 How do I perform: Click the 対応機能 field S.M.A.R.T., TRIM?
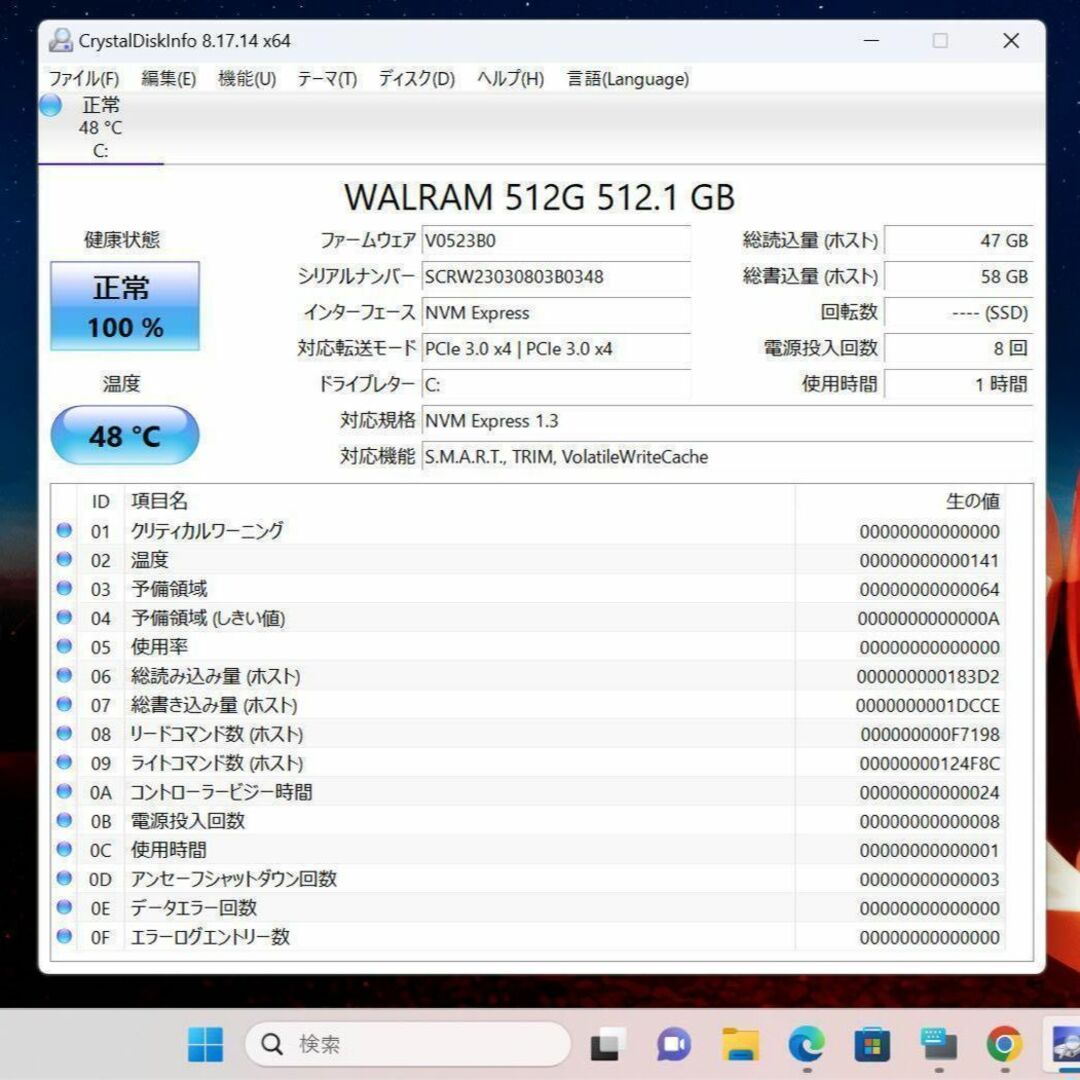click(x=727, y=457)
